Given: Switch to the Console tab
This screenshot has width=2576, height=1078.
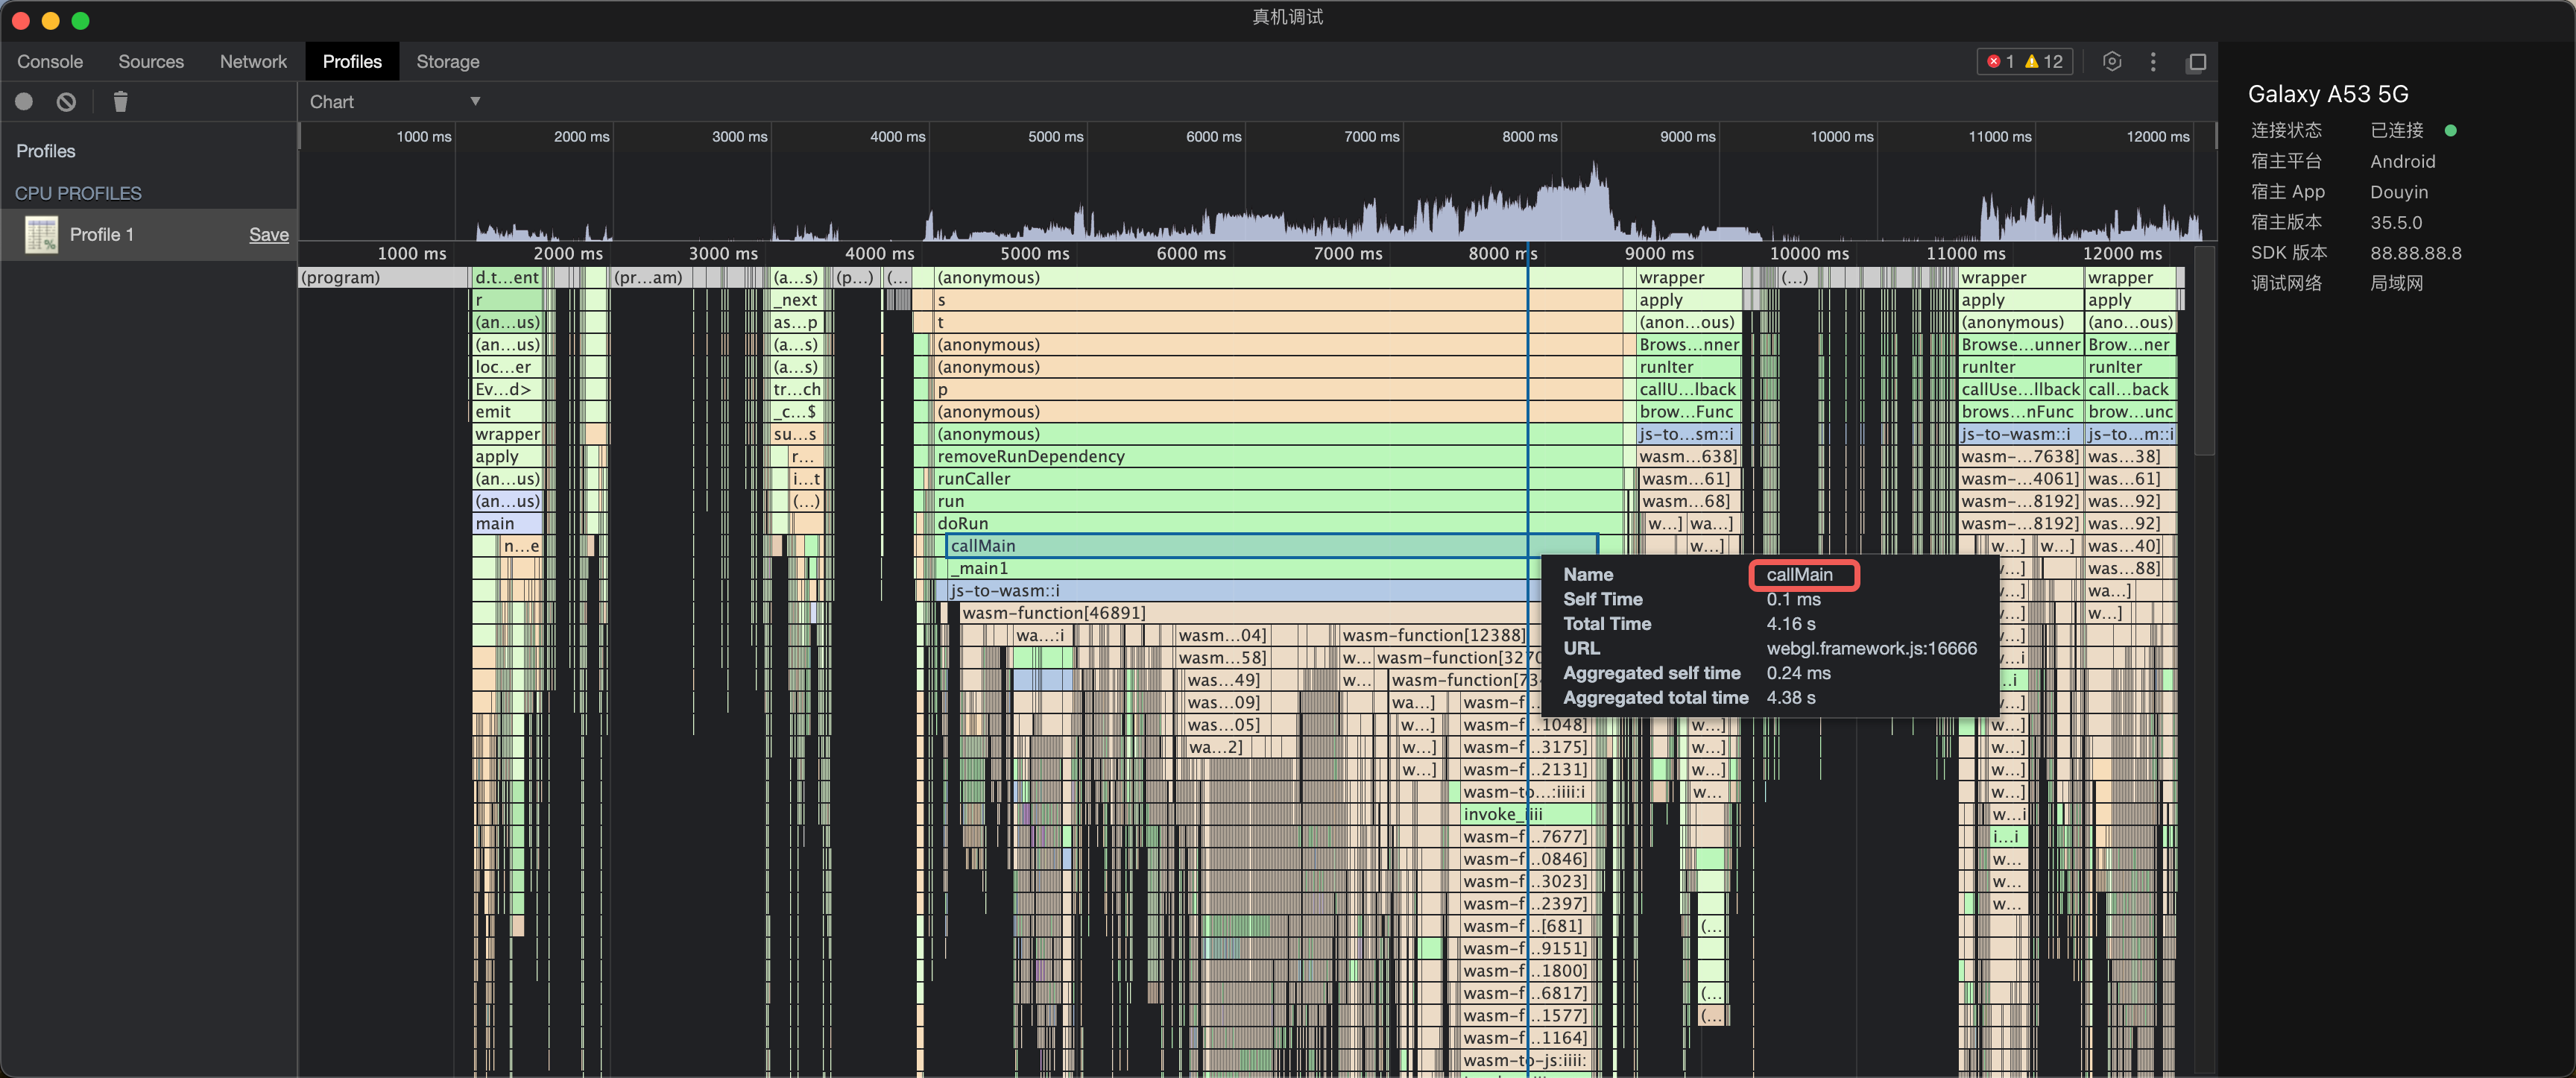Looking at the screenshot, I should (x=50, y=61).
